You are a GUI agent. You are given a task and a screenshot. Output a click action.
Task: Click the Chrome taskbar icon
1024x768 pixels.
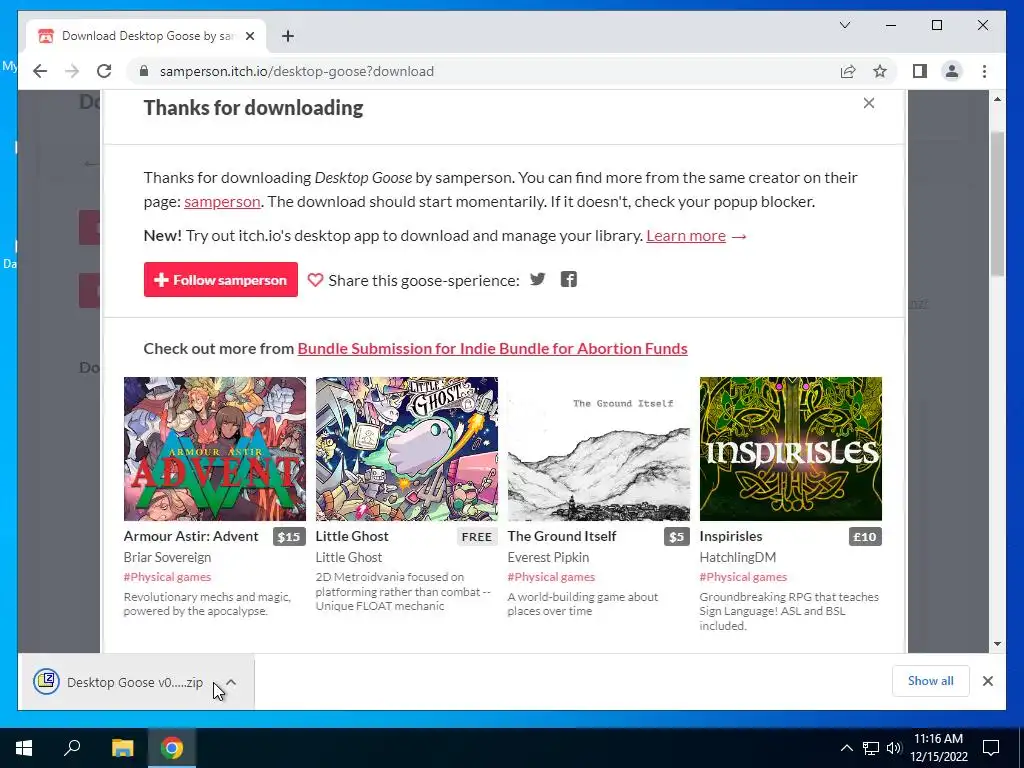pos(172,748)
